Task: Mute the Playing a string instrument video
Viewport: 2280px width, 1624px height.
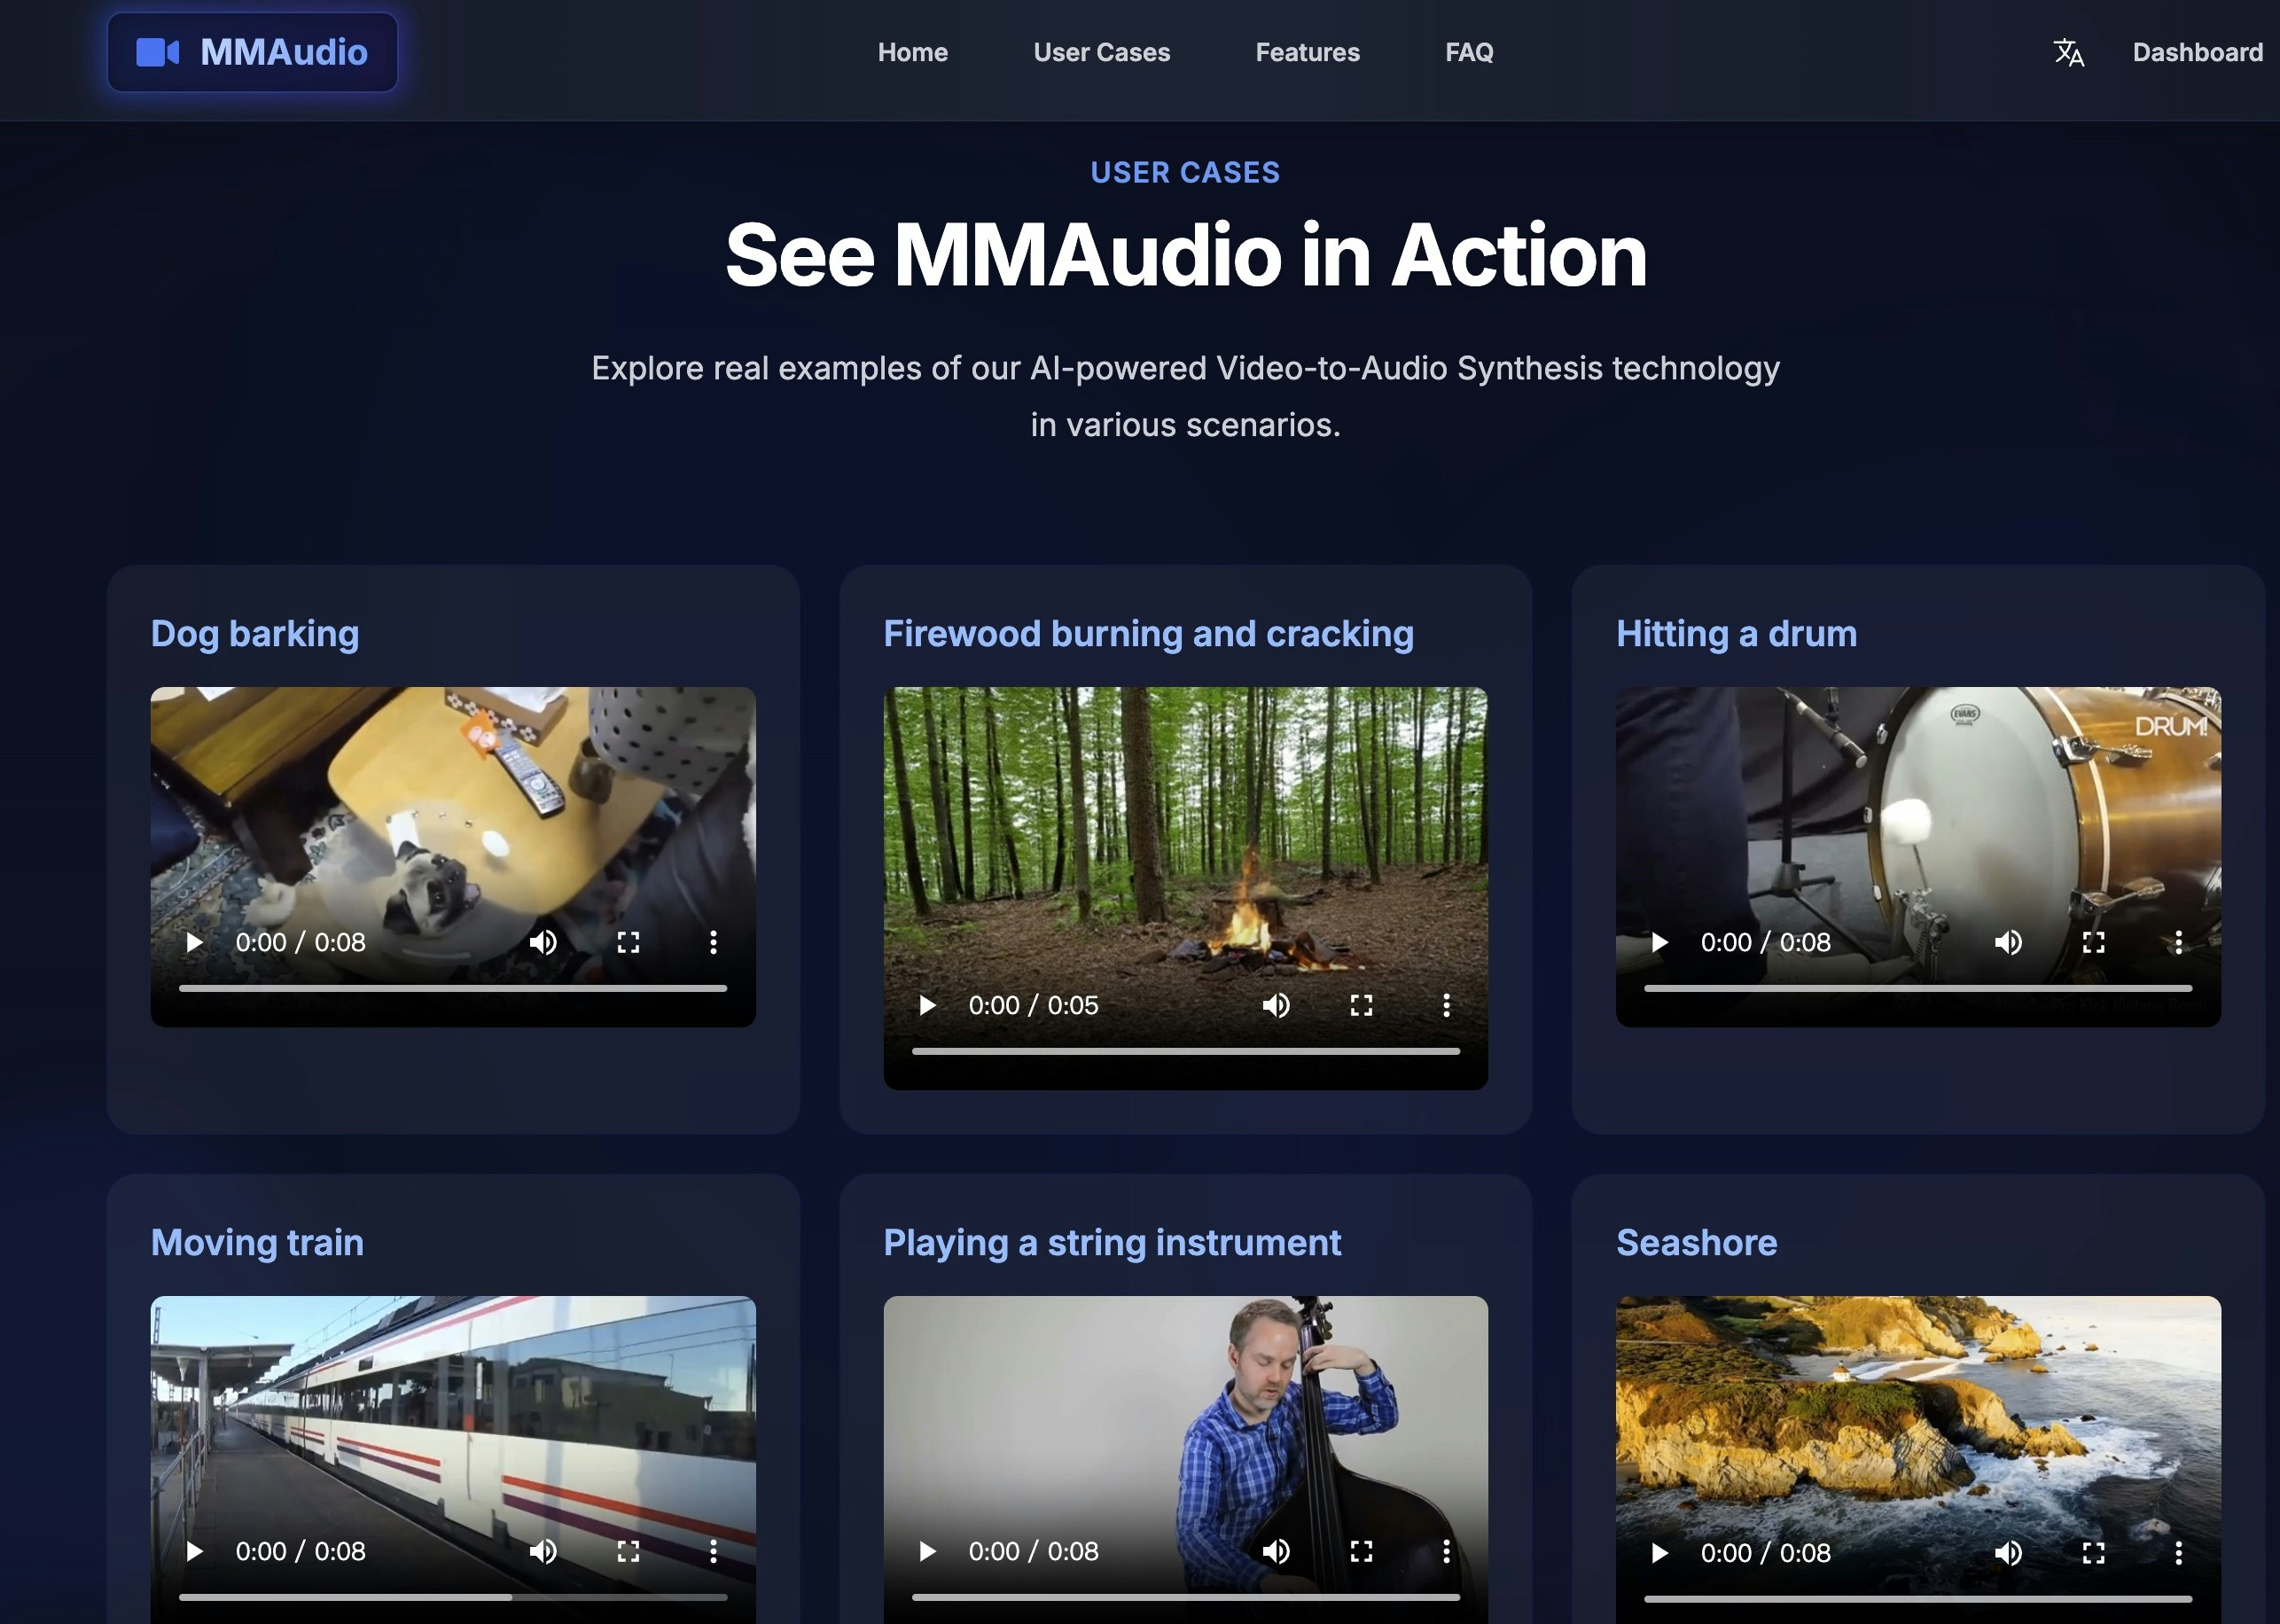Action: pyautogui.click(x=1276, y=1551)
